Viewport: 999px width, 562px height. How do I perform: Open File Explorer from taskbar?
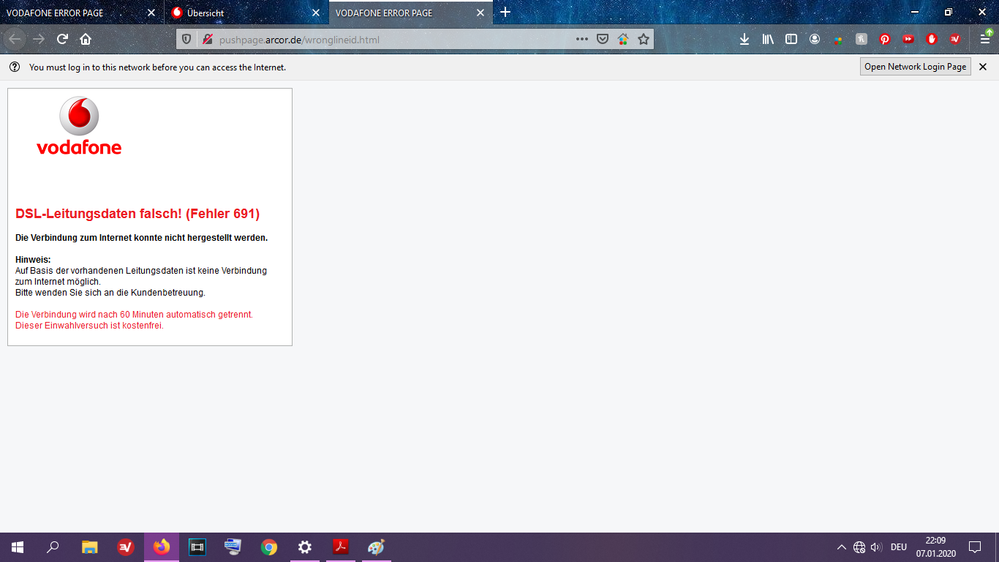(x=89, y=547)
